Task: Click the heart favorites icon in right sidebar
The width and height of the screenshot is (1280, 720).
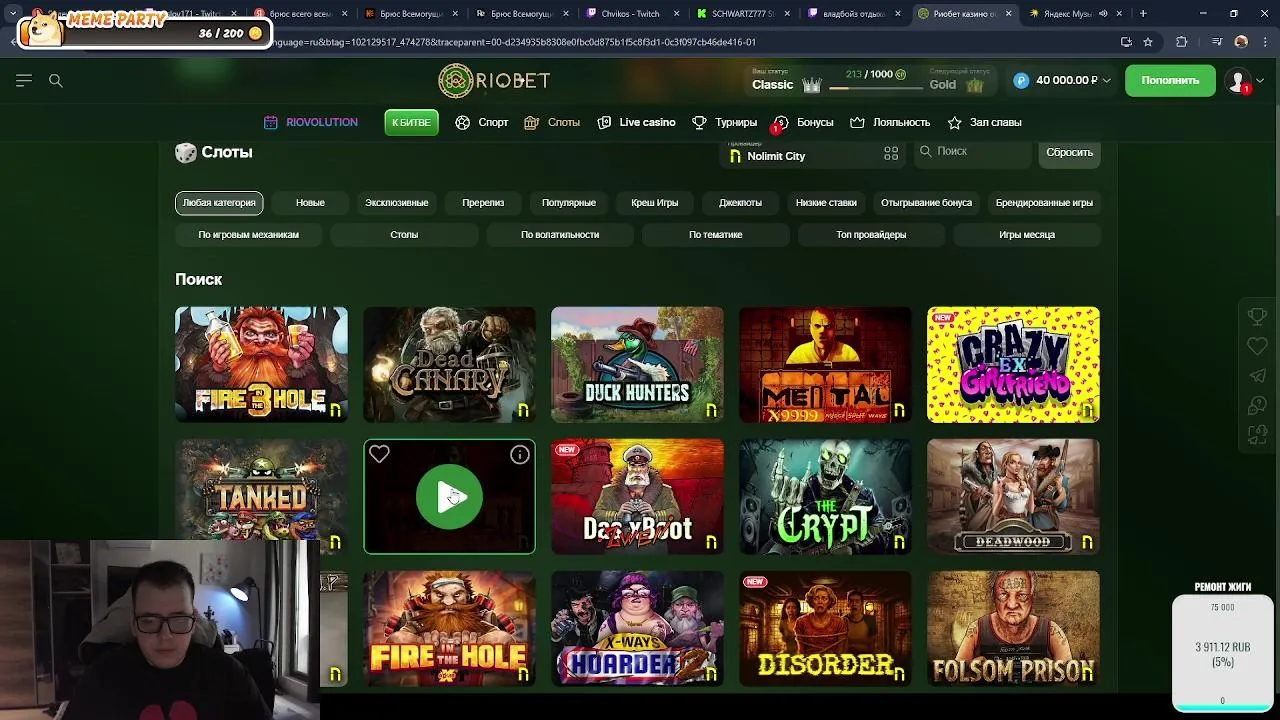Action: coord(1257,346)
